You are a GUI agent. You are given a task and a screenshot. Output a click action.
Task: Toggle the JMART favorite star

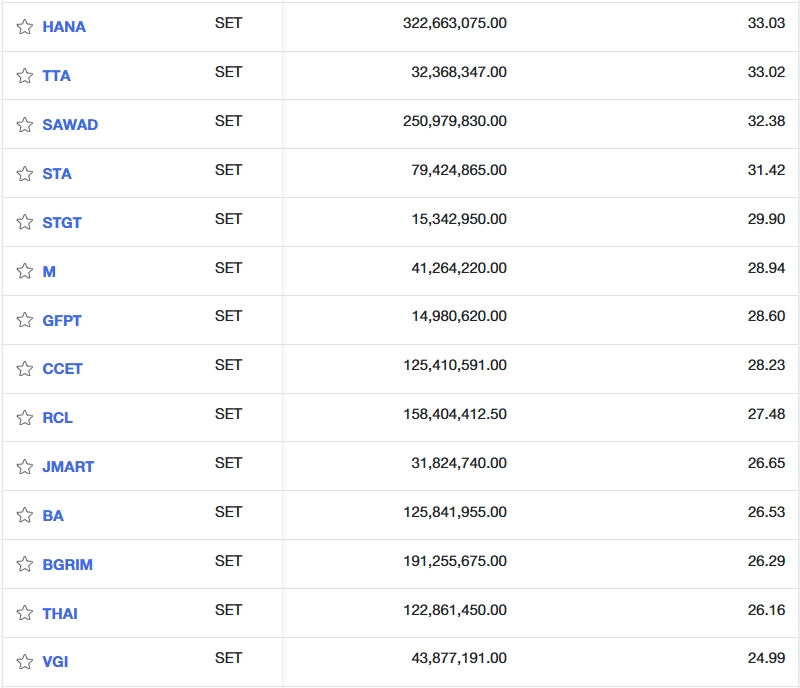[x=25, y=467]
